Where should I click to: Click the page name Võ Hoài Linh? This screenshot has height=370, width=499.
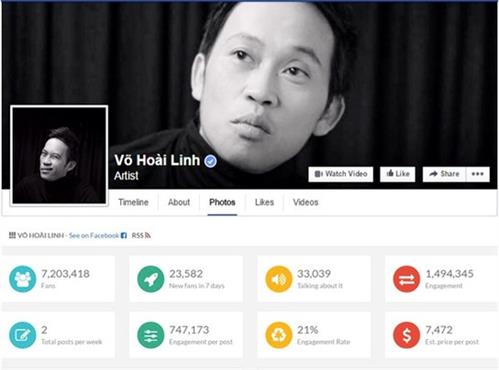[x=157, y=160]
